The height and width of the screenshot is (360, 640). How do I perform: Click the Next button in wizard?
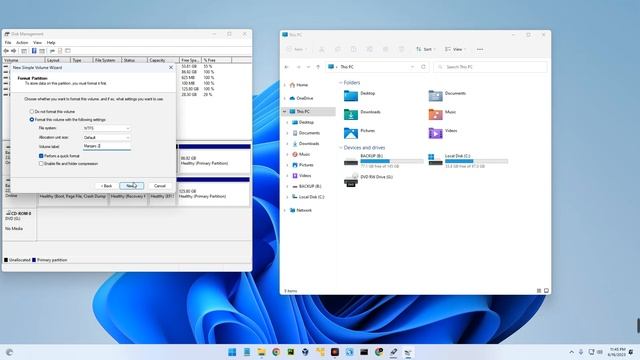click(x=131, y=186)
